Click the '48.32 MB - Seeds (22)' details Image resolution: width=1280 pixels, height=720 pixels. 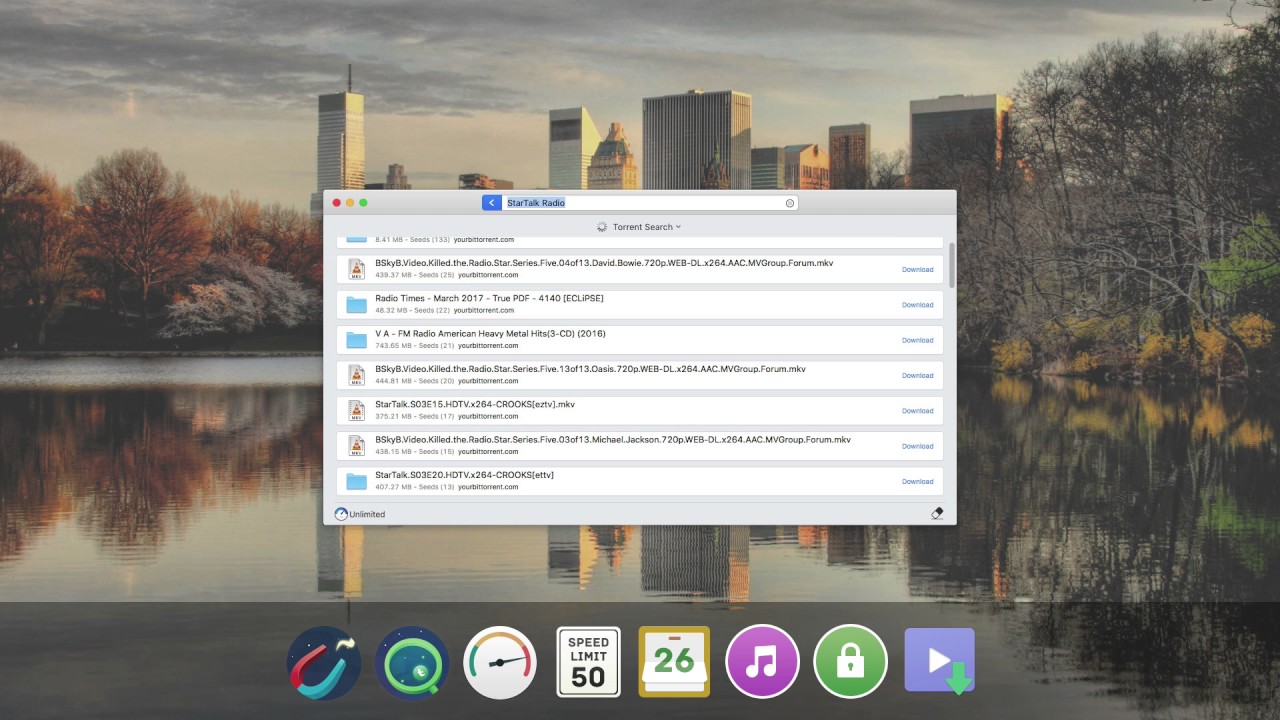click(x=413, y=310)
